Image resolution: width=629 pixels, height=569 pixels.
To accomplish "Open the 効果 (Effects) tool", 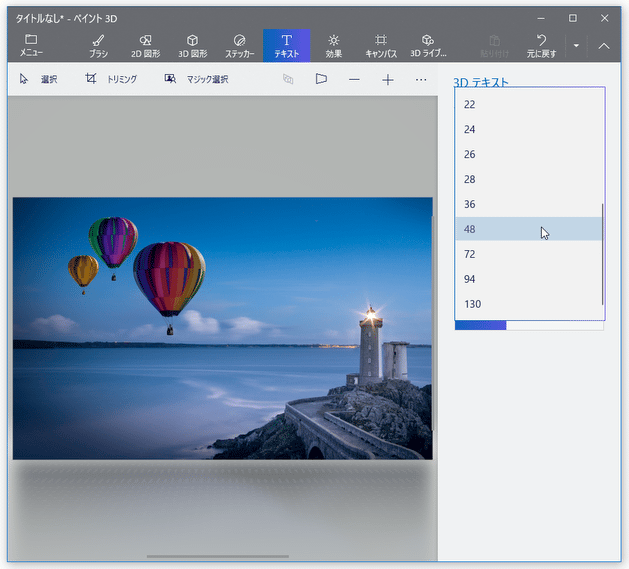I will coord(333,46).
